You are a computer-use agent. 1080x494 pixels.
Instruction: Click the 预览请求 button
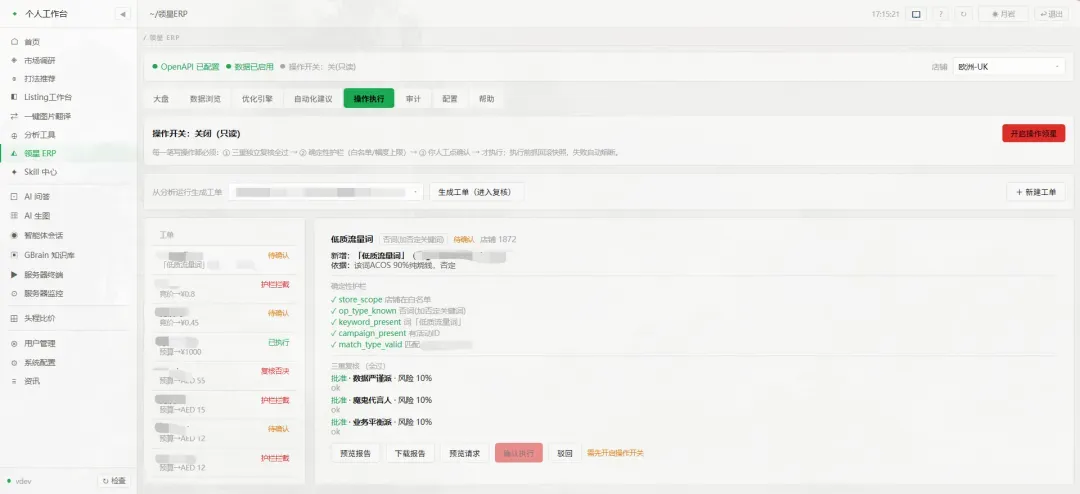[464, 453]
